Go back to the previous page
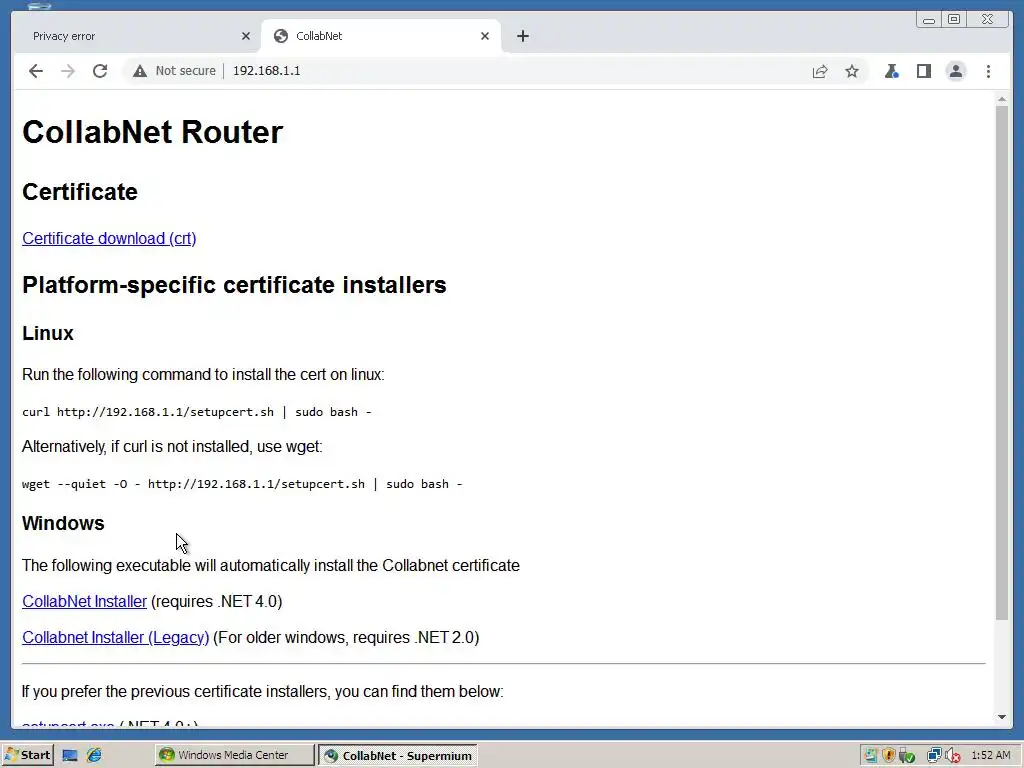The width and height of the screenshot is (1024, 768). (36, 71)
